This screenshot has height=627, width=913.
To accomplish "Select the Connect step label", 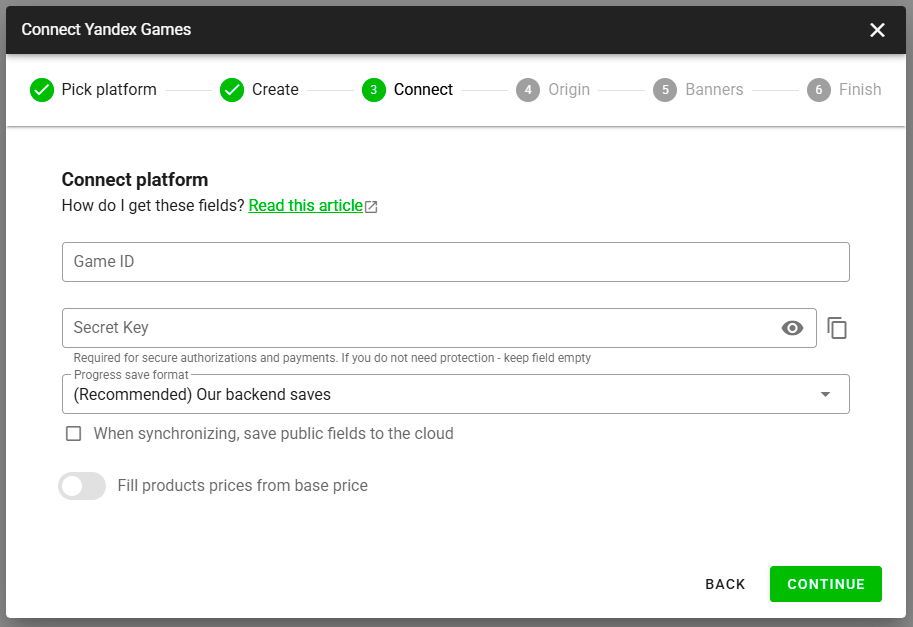I will pos(423,90).
